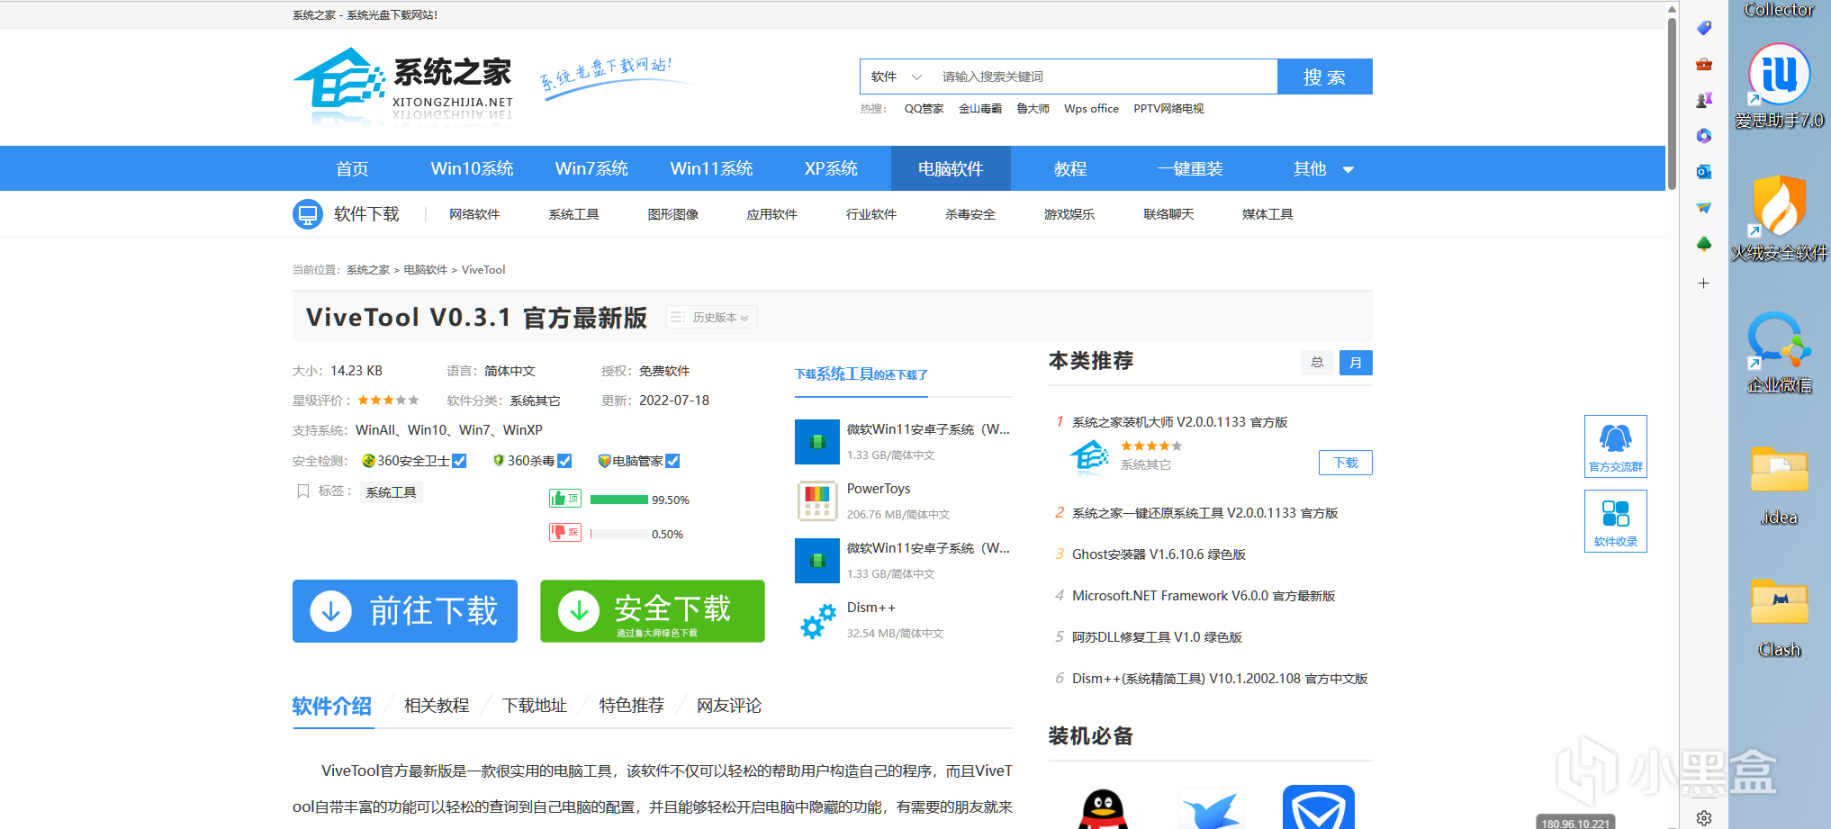Open the 杀毒安全 subcategory link
This screenshot has height=829, width=1831.
coord(970,214)
